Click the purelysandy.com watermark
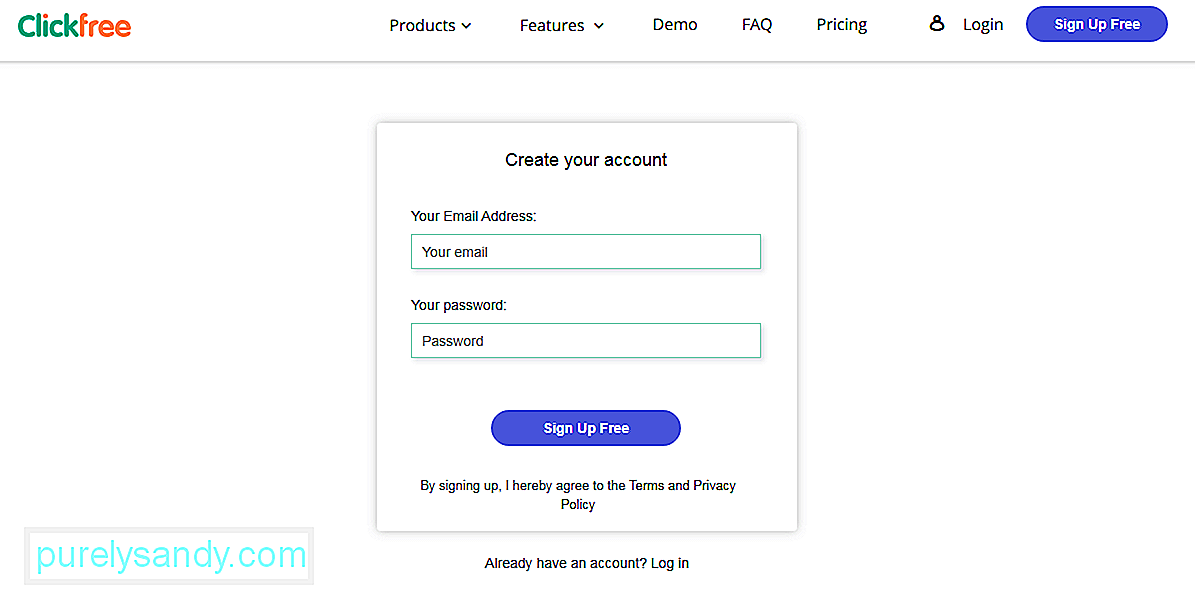The image size is (1195, 600). (169, 556)
